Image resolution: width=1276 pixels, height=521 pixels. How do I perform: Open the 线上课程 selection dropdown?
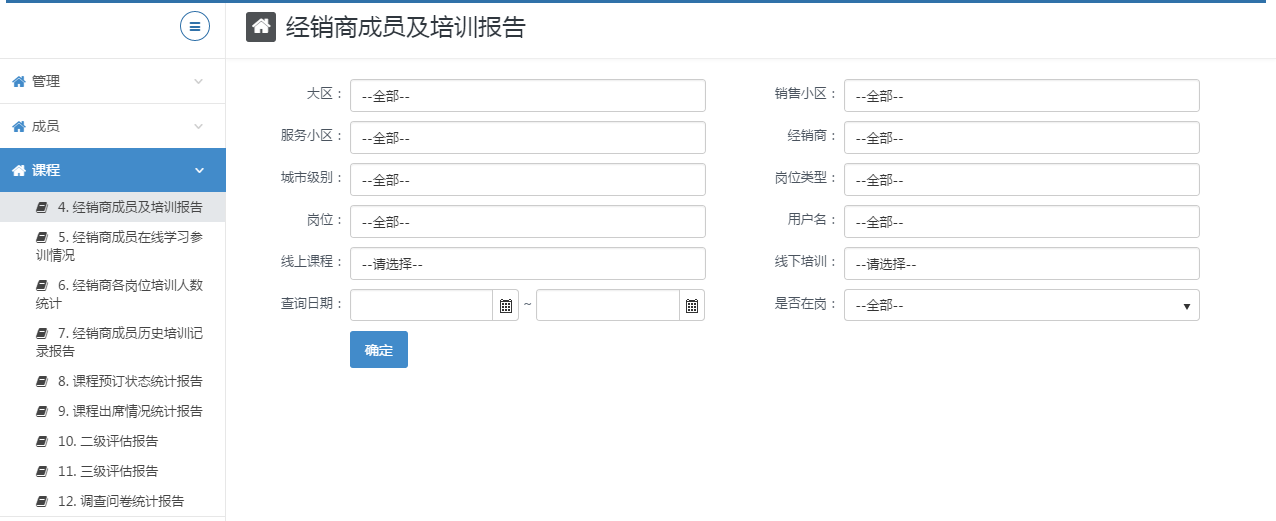(x=527, y=264)
